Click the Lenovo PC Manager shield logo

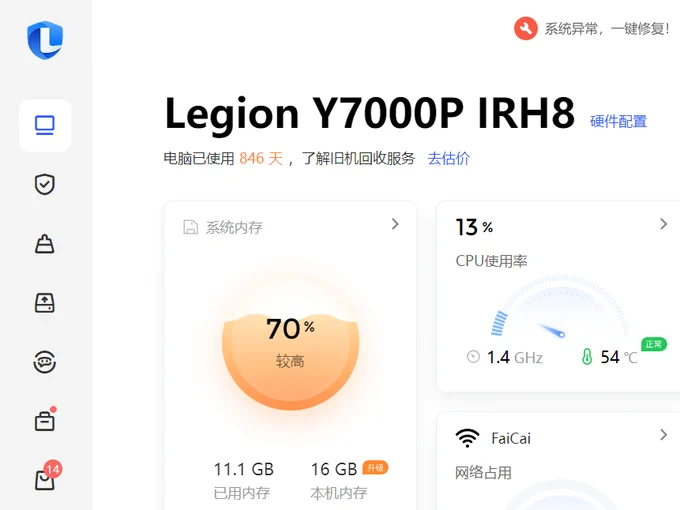click(x=45, y=40)
